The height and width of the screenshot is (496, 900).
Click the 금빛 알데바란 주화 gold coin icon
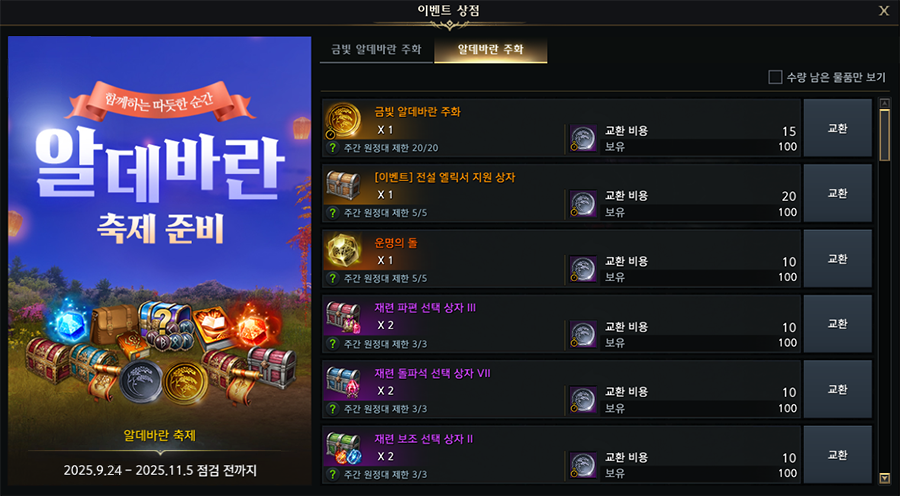coord(343,120)
